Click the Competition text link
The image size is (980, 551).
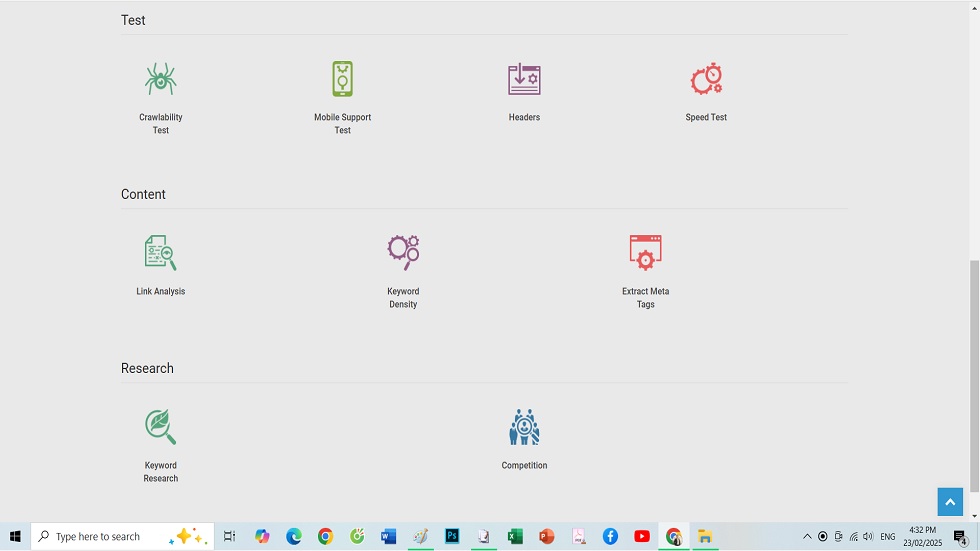pyautogui.click(x=524, y=466)
